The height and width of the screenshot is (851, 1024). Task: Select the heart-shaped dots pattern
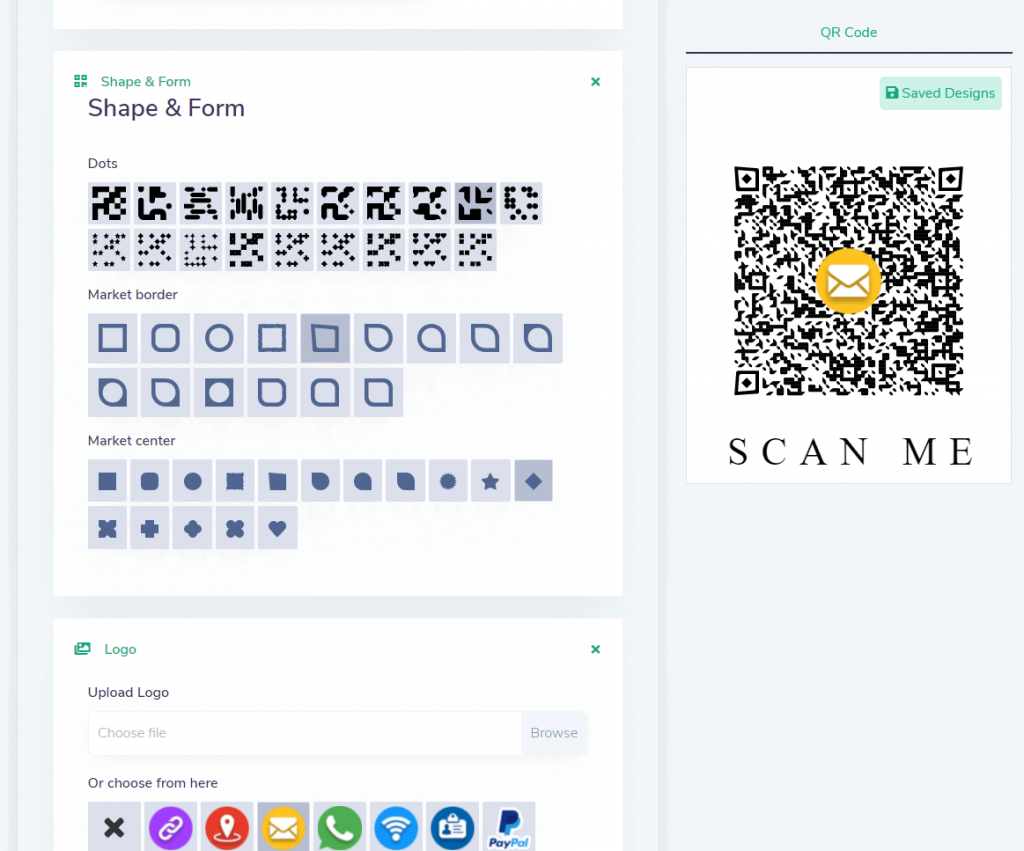tap(429, 249)
